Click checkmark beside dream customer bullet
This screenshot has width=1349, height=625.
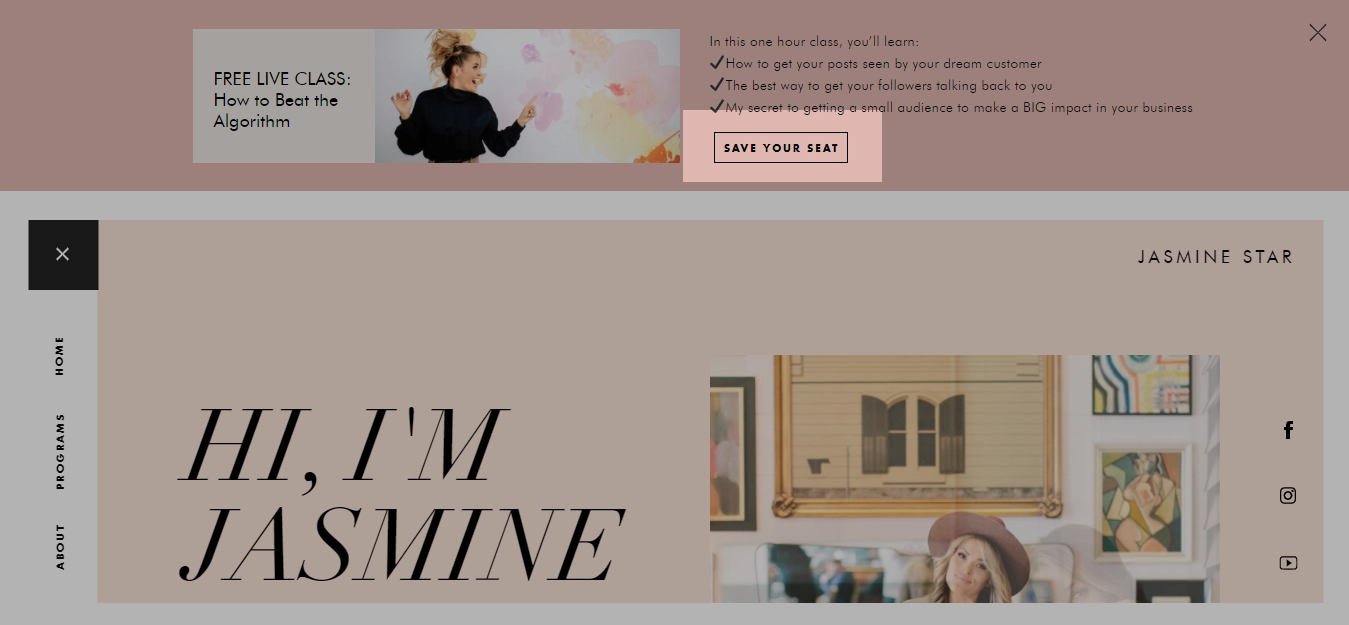pos(716,62)
